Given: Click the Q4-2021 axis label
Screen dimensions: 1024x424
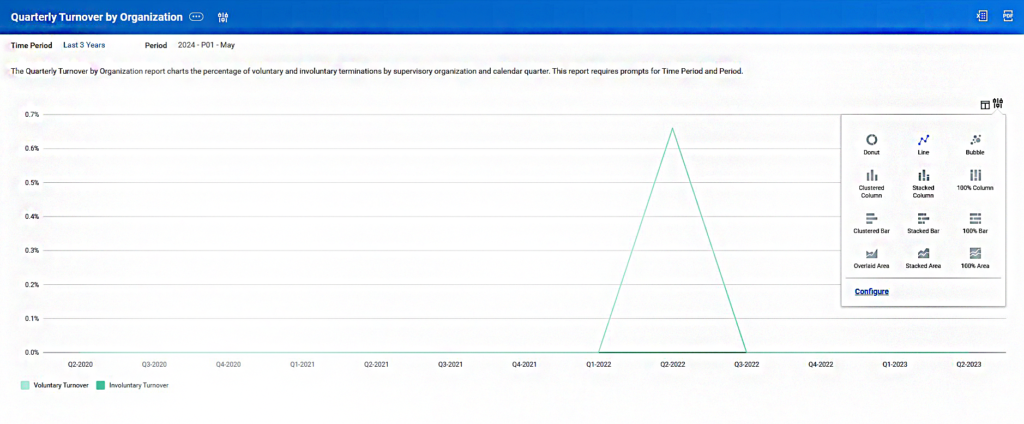Looking at the screenshot, I should [524, 364].
